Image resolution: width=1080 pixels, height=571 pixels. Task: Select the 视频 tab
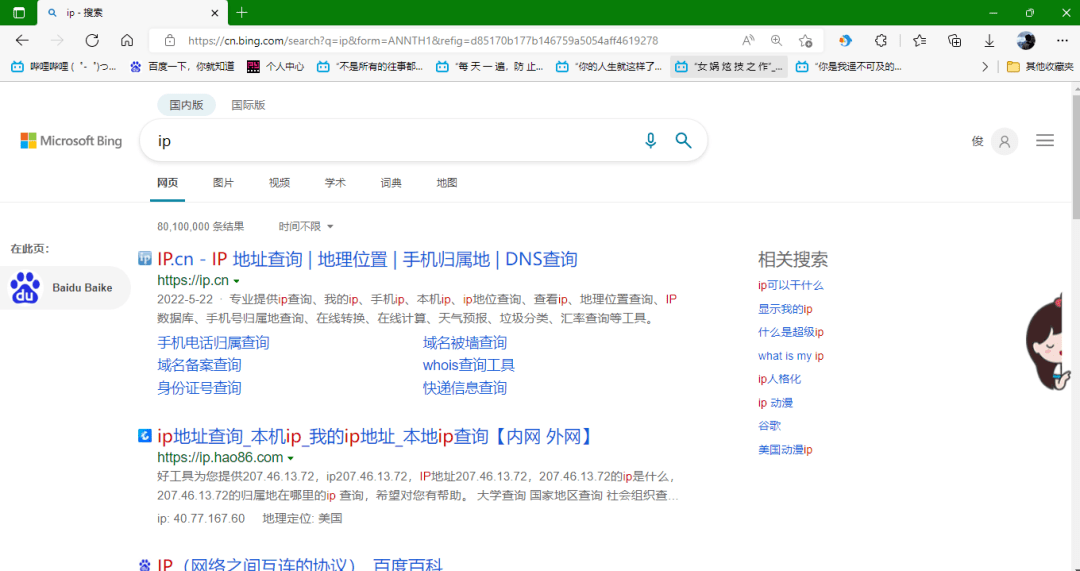point(279,183)
